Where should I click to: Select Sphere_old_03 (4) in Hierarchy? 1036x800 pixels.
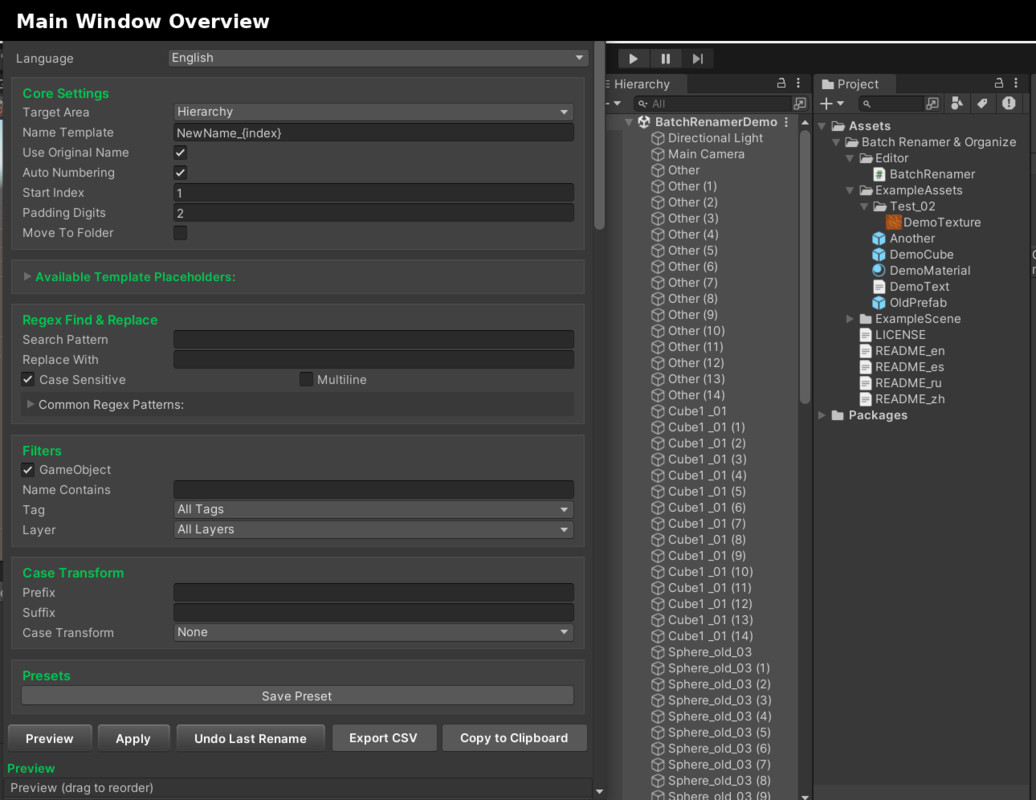(720, 716)
